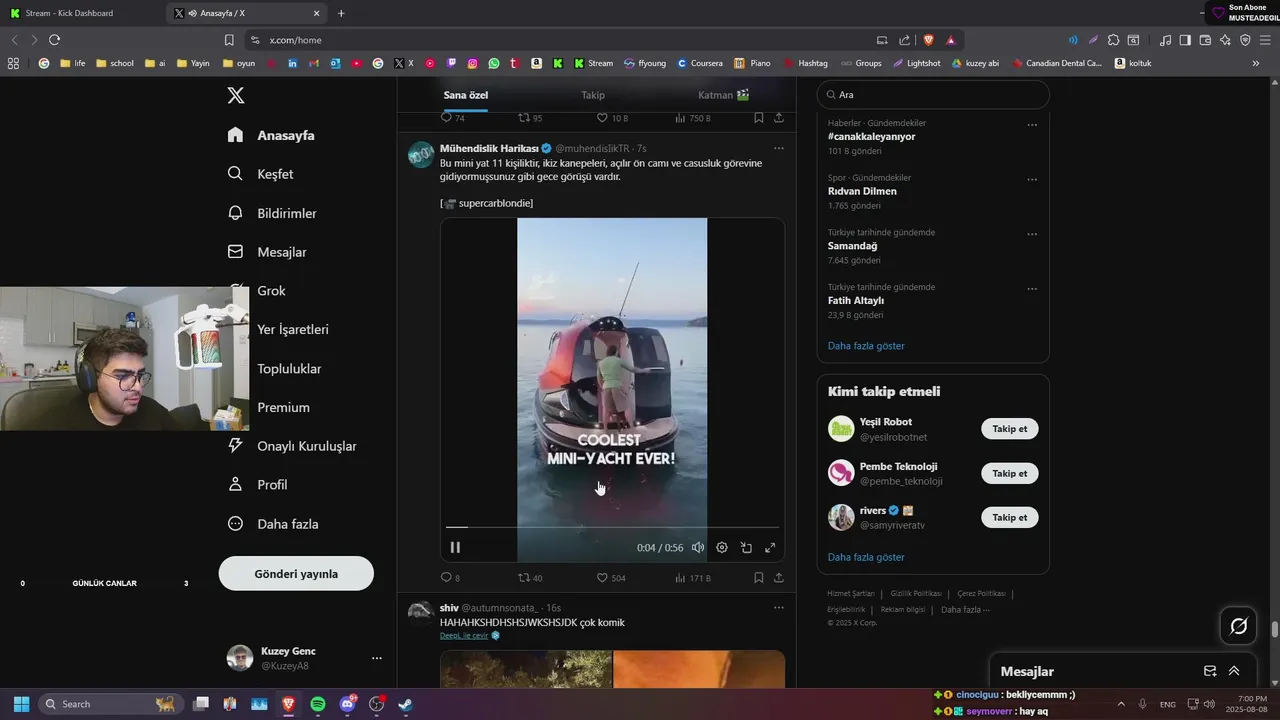The width and height of the screenshot is (1280, 720).
Task: Compose new message in Mesajlar drawer
Action: pos(1210,671)
